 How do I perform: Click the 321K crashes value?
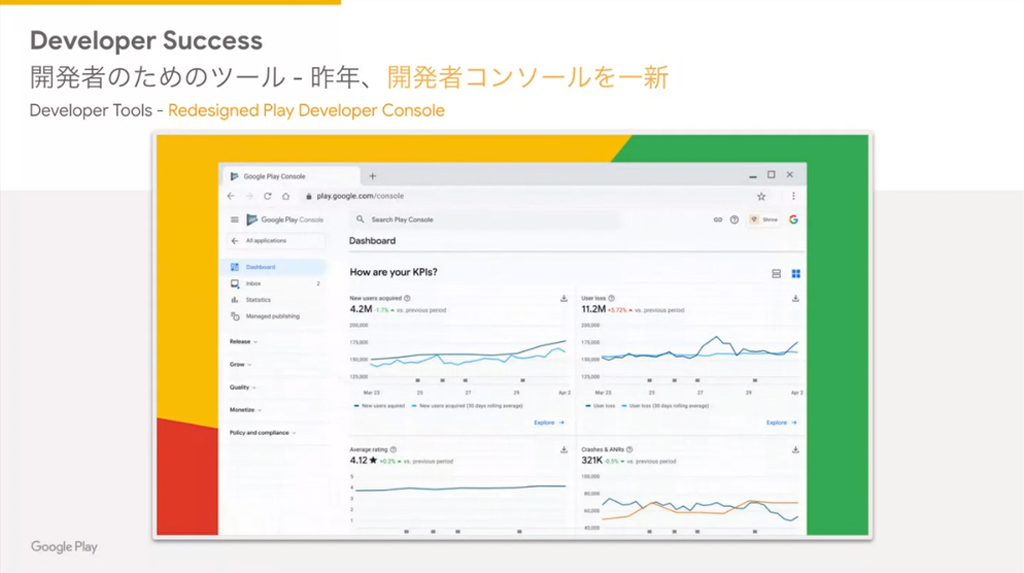pyautogui.click(x=592, y=461)
